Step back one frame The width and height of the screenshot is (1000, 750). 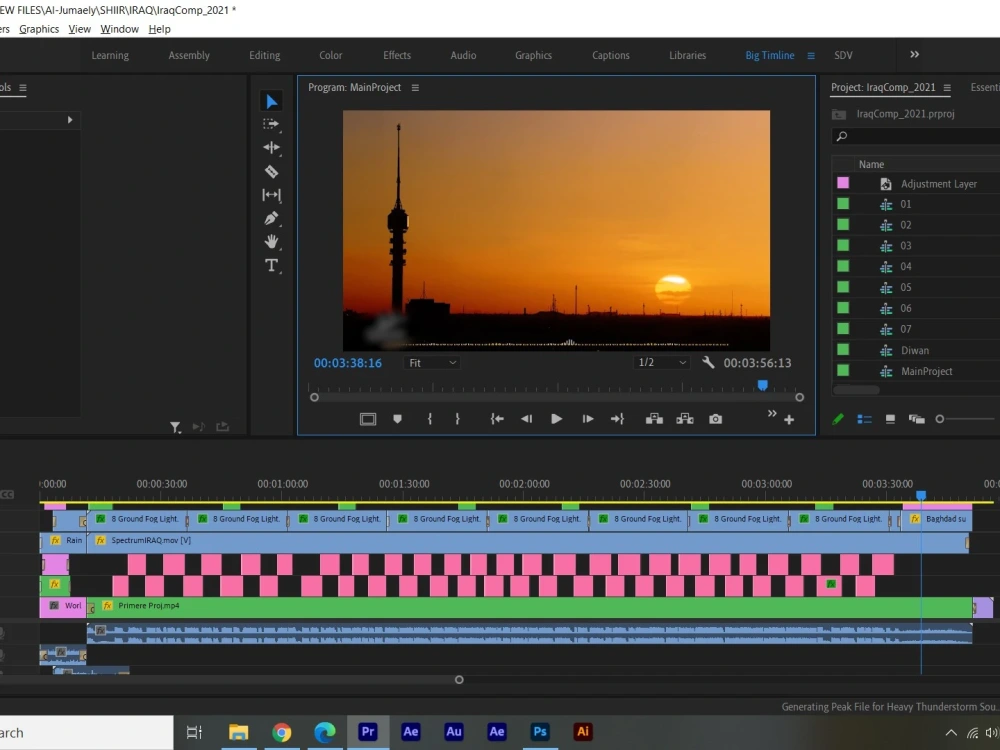point(526,419)
